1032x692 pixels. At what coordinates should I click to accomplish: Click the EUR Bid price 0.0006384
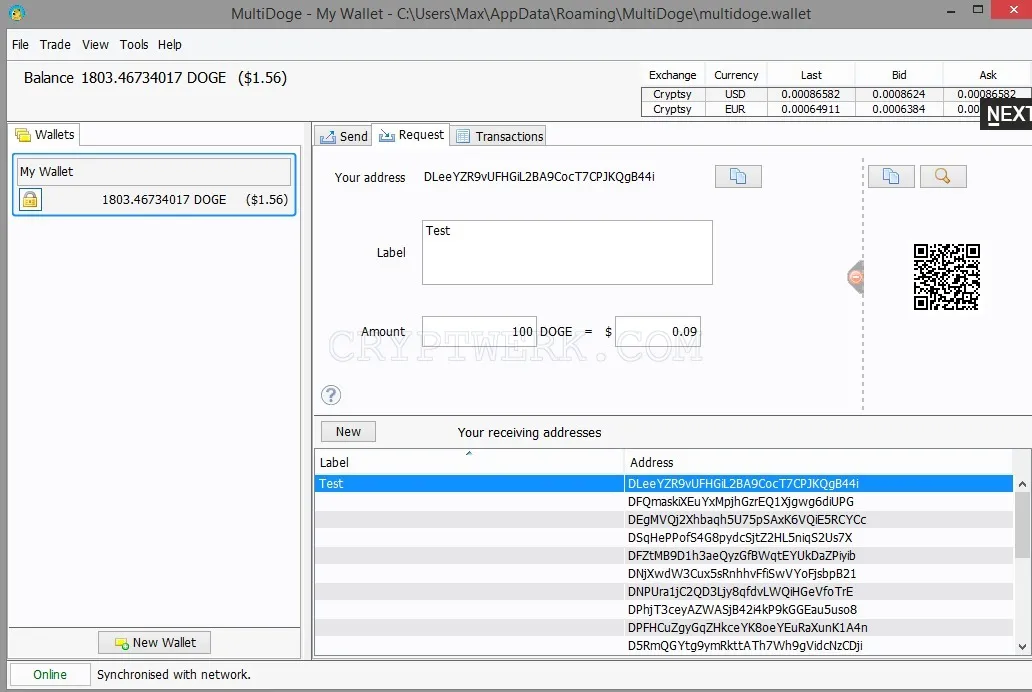click(898, 109)
